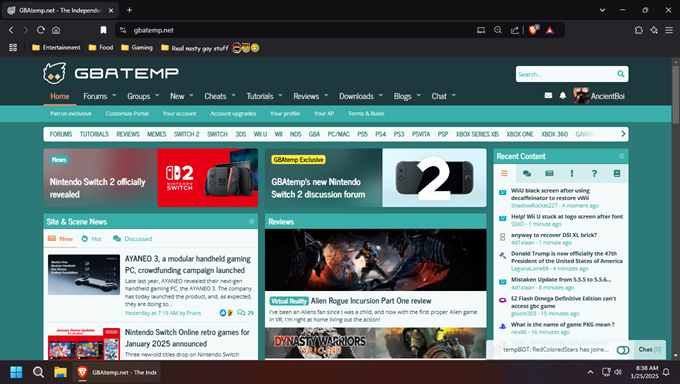Viewport: 680px width, 384px height.
Task: Expand the Reviews dropdown arrow
Action: (326, 95)
